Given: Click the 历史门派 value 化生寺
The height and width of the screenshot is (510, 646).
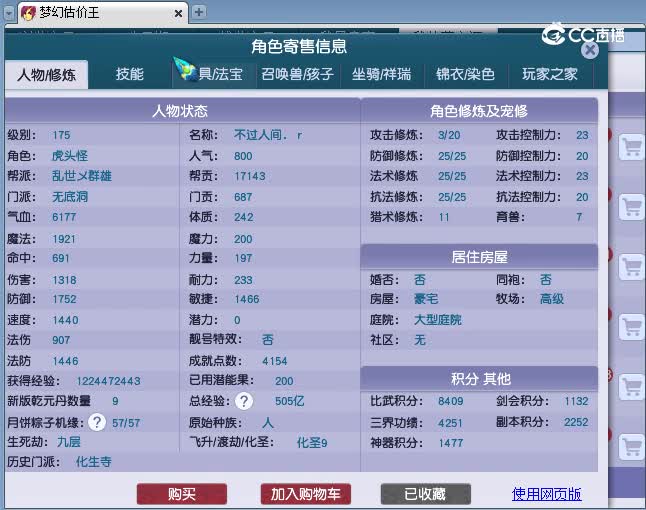Looking at the screenshot, I should click(94, 462).
